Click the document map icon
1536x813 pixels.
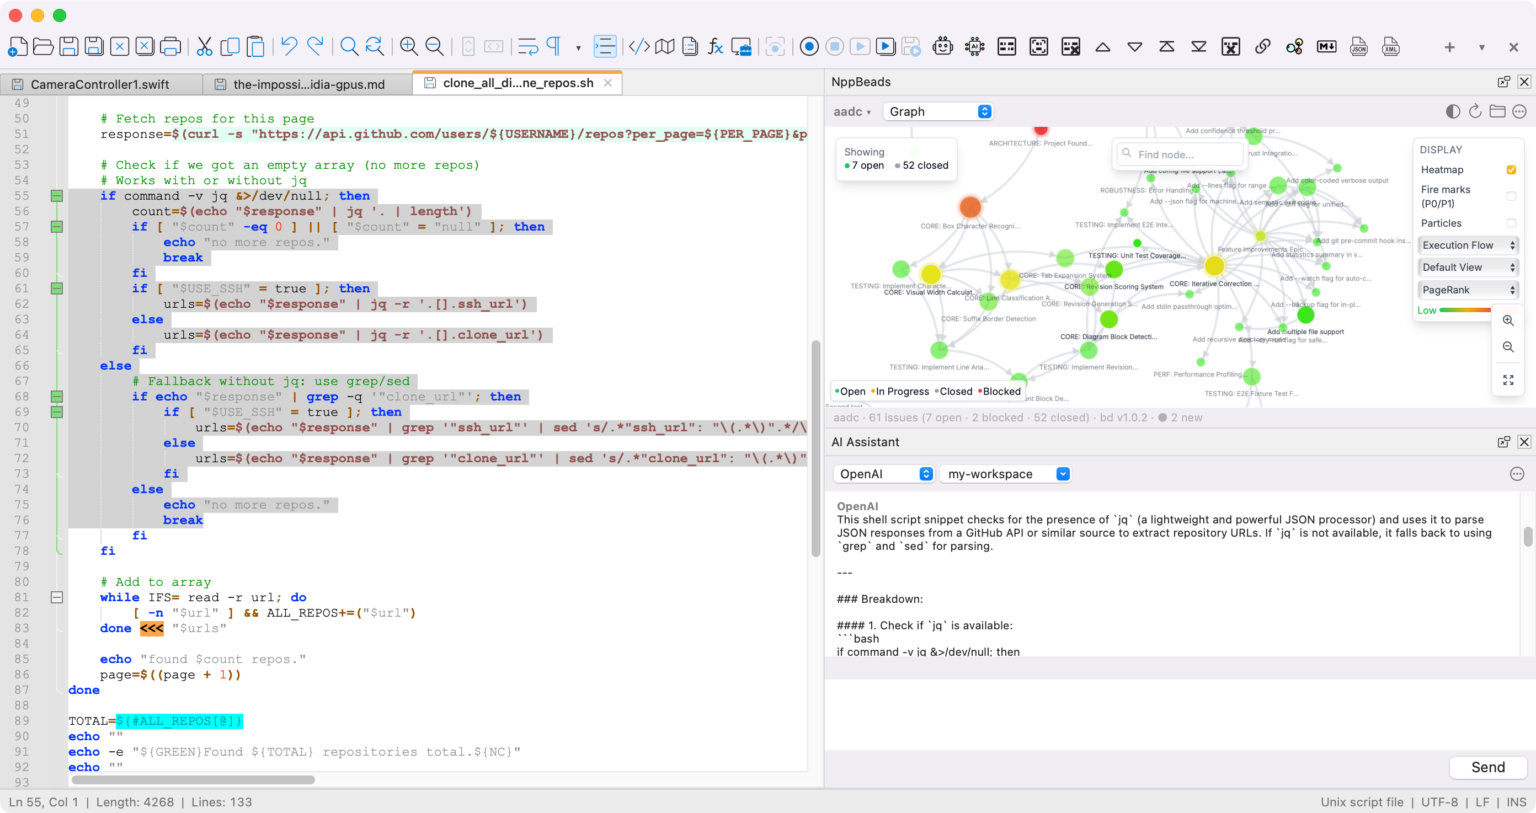[x=664, y=46]
